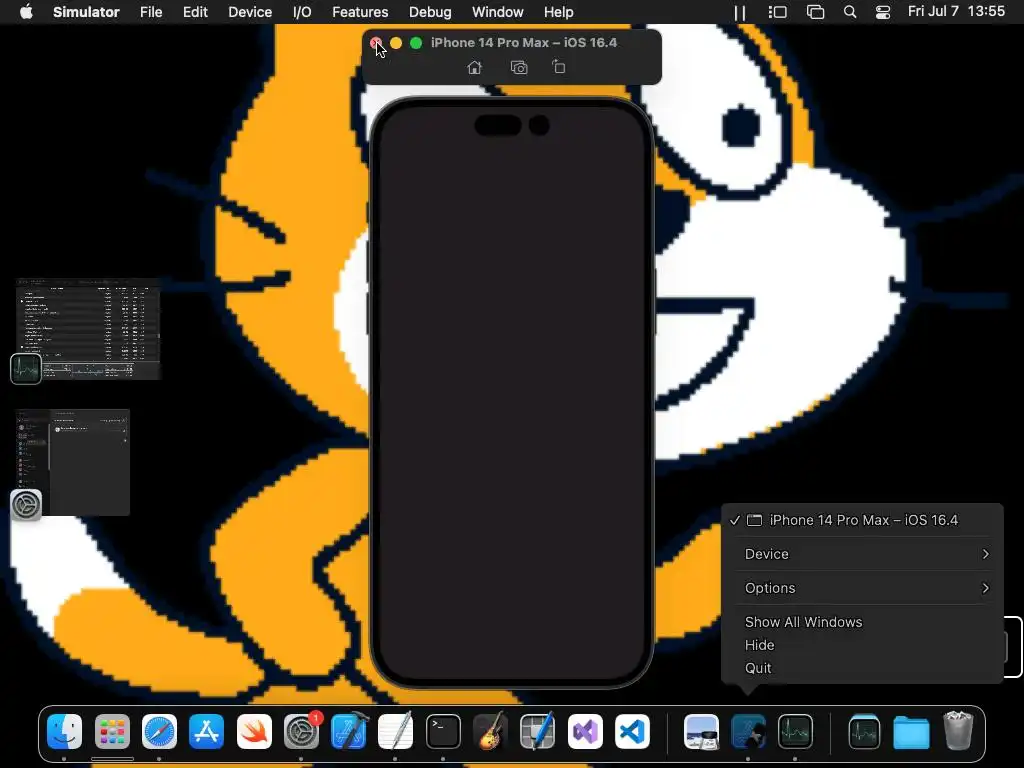This screenshot has width=1024, height=768.
Task: Click the screen mirroring icon in menu bar
Action: click(815, 12)
